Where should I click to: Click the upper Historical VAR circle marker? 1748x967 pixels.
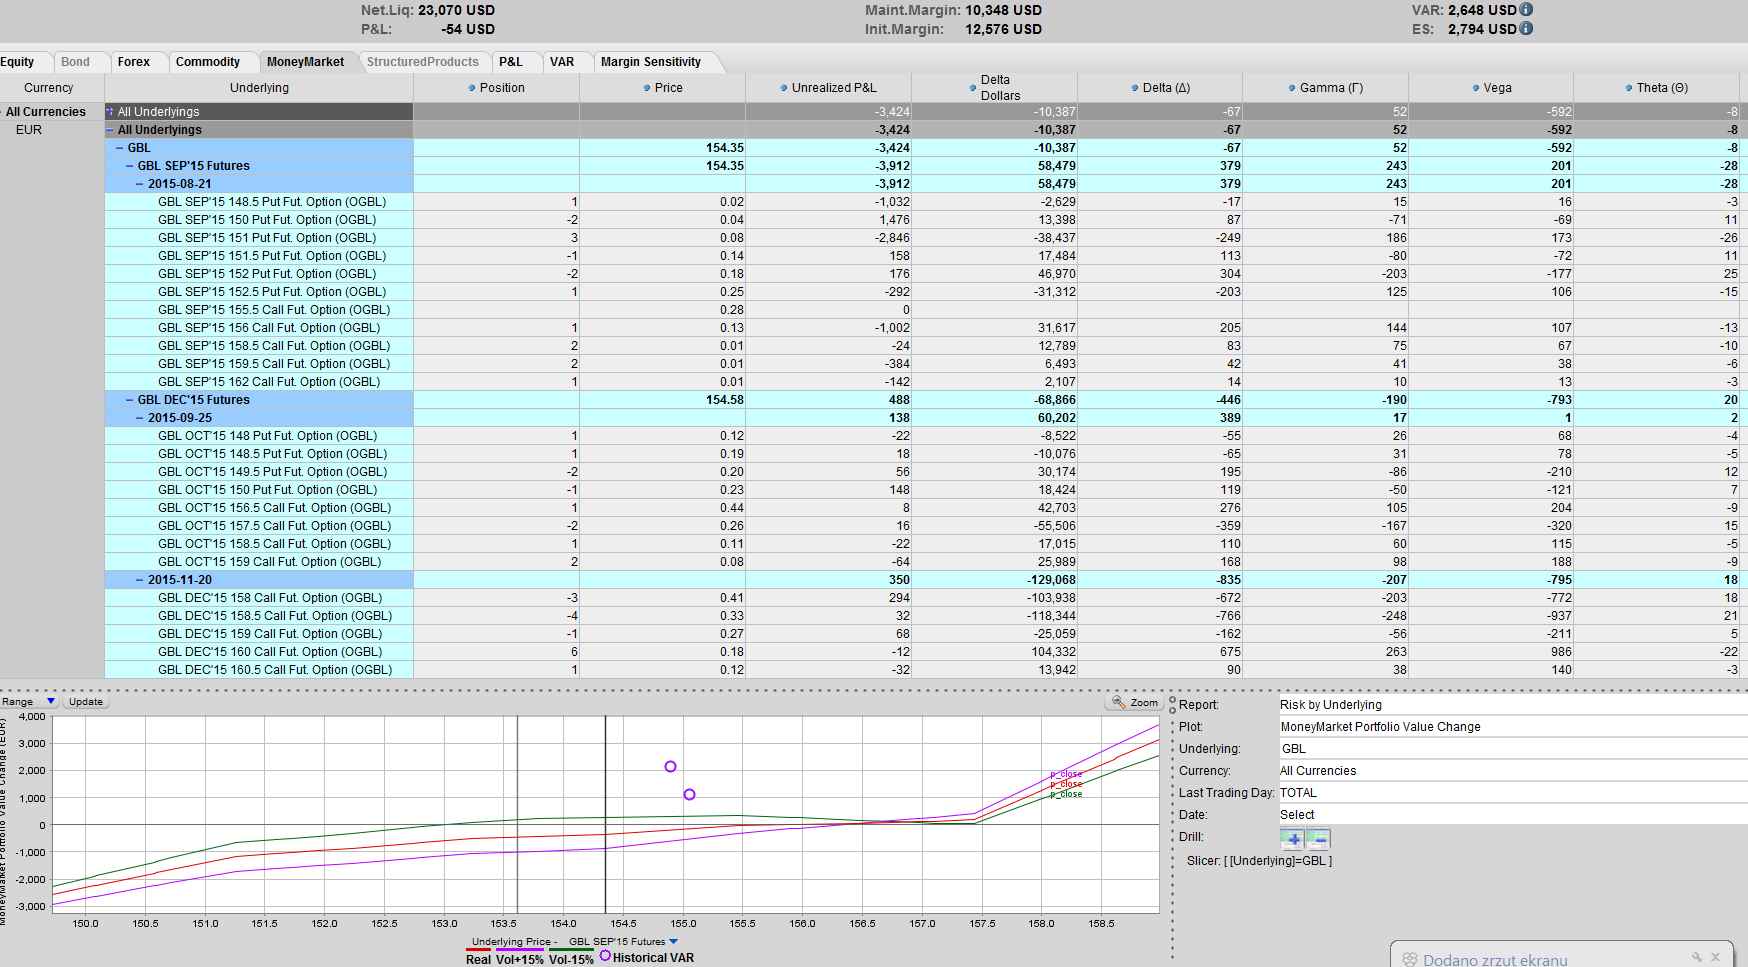pos(670,767)
